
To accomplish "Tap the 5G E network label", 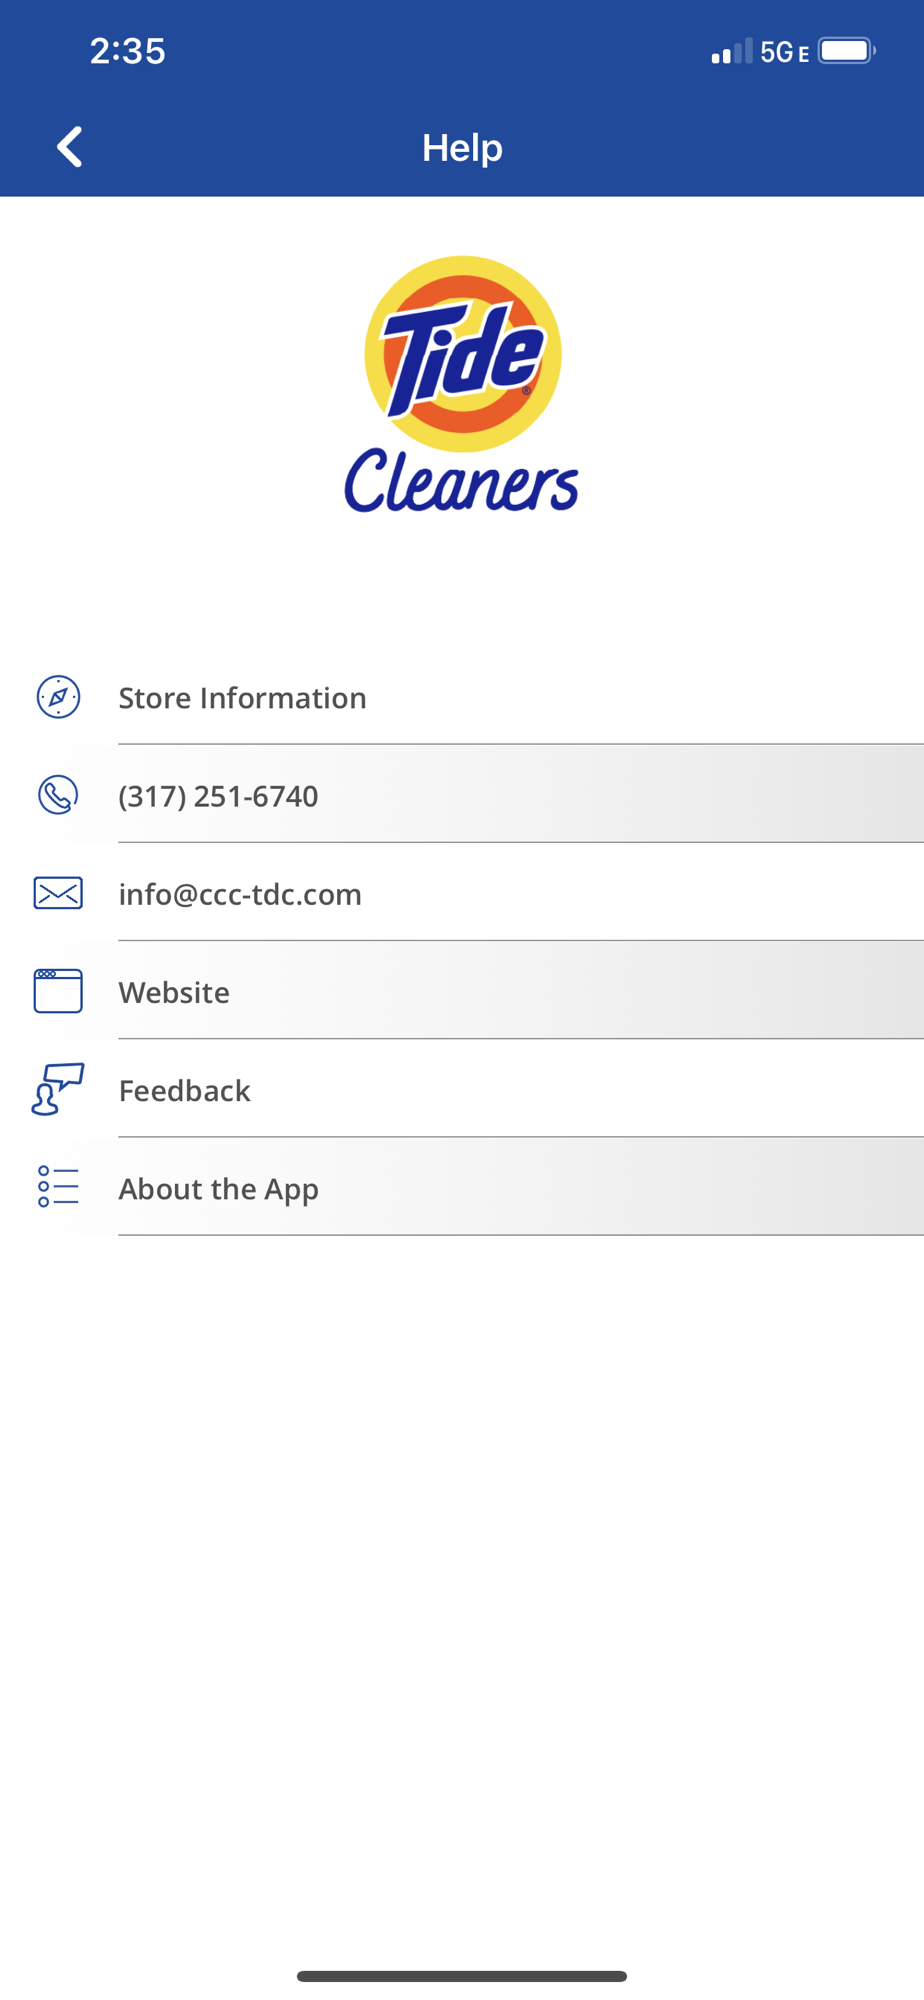I will [x=784, y=52].
